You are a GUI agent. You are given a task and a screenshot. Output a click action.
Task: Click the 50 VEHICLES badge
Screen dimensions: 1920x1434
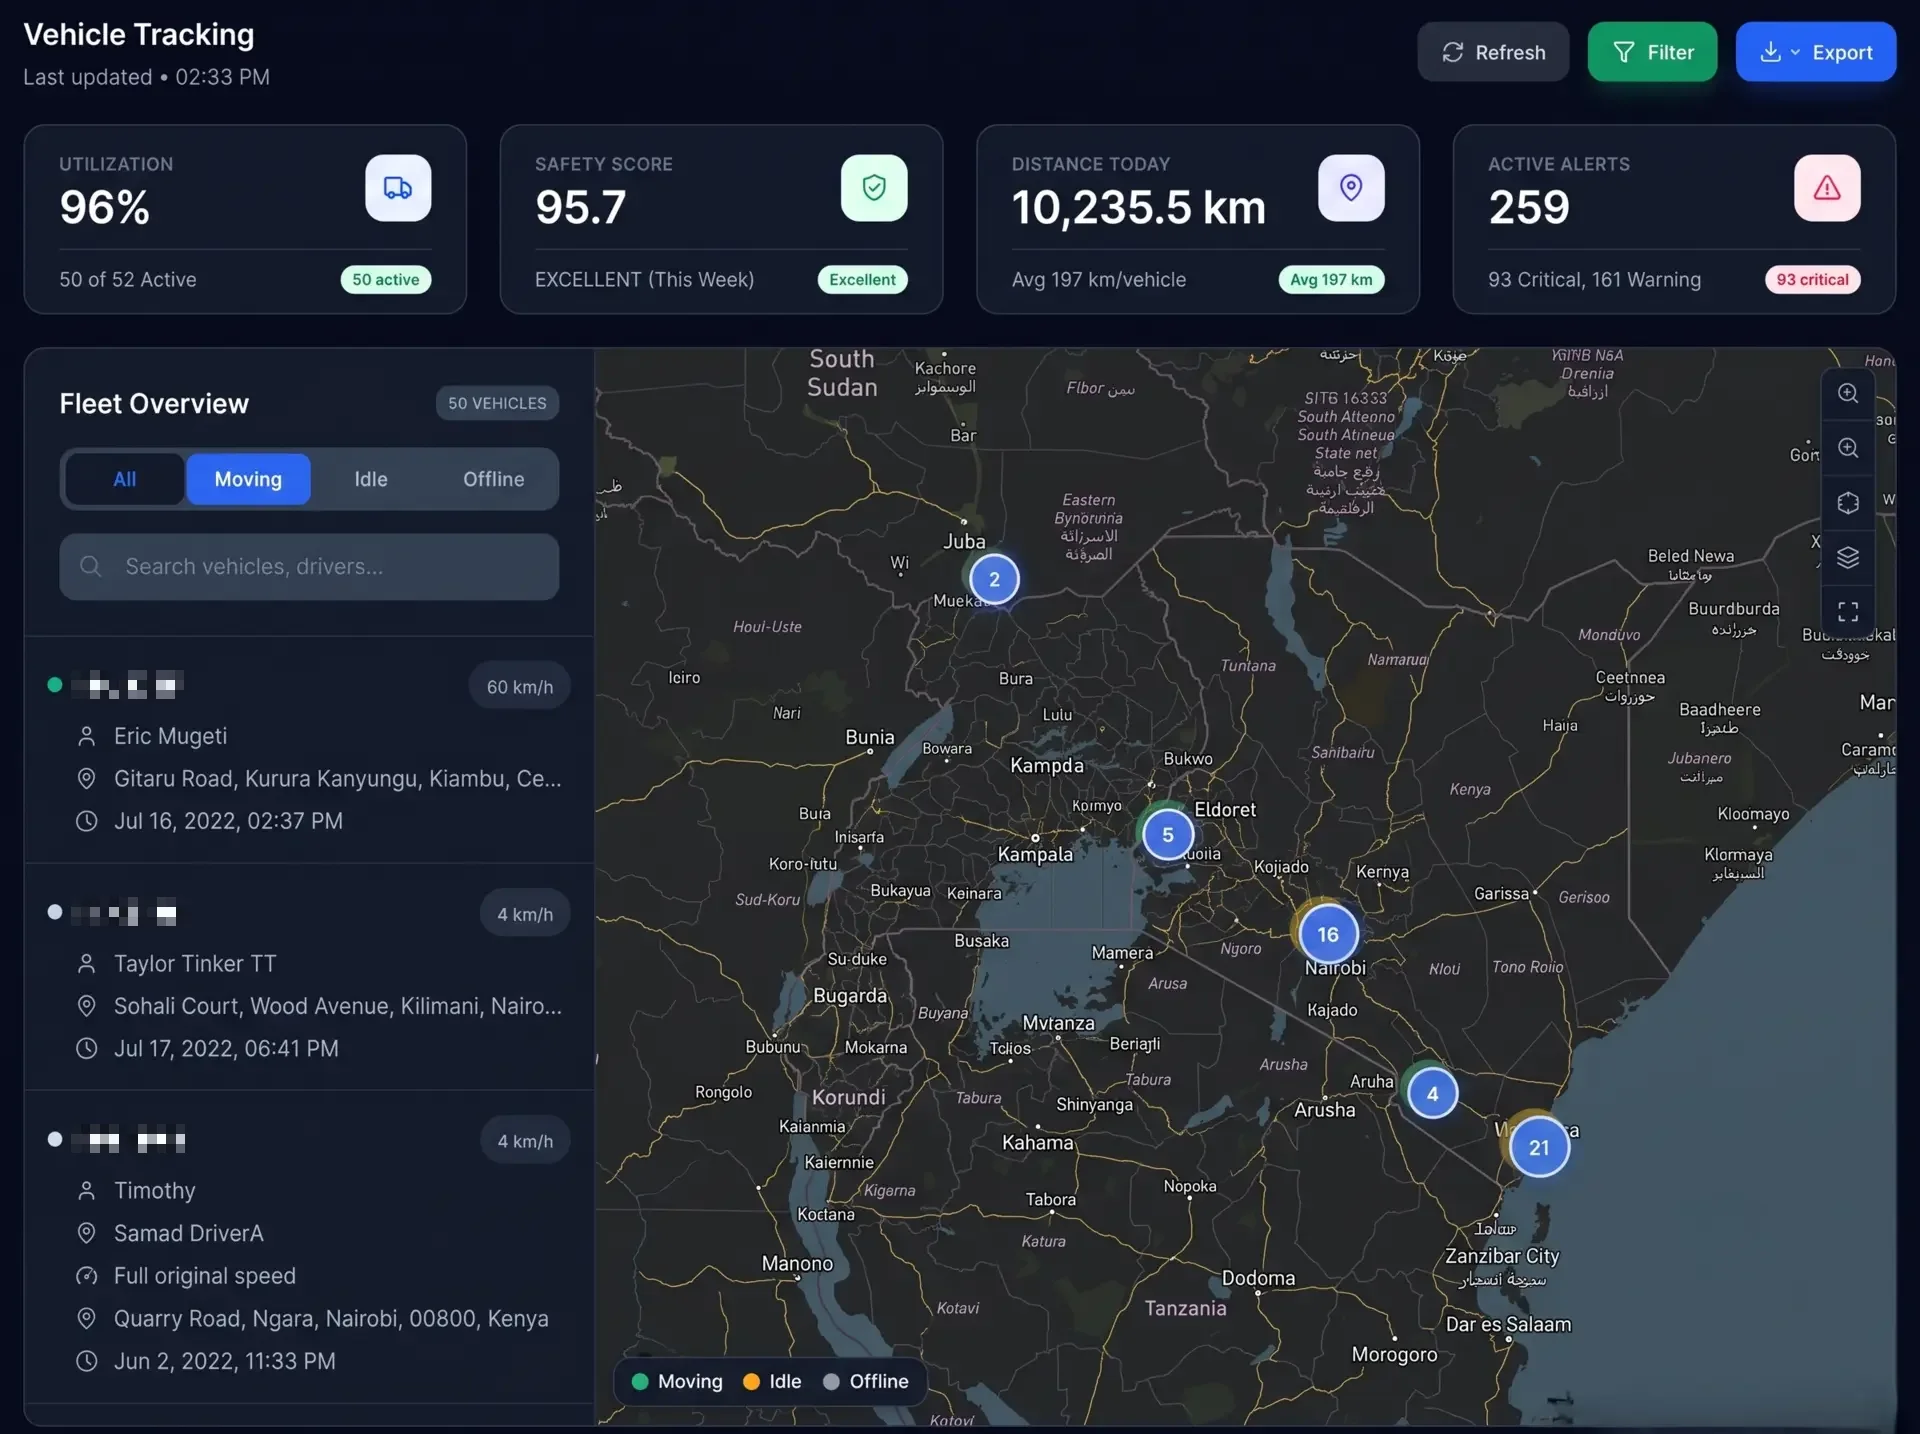click(497, 403)
